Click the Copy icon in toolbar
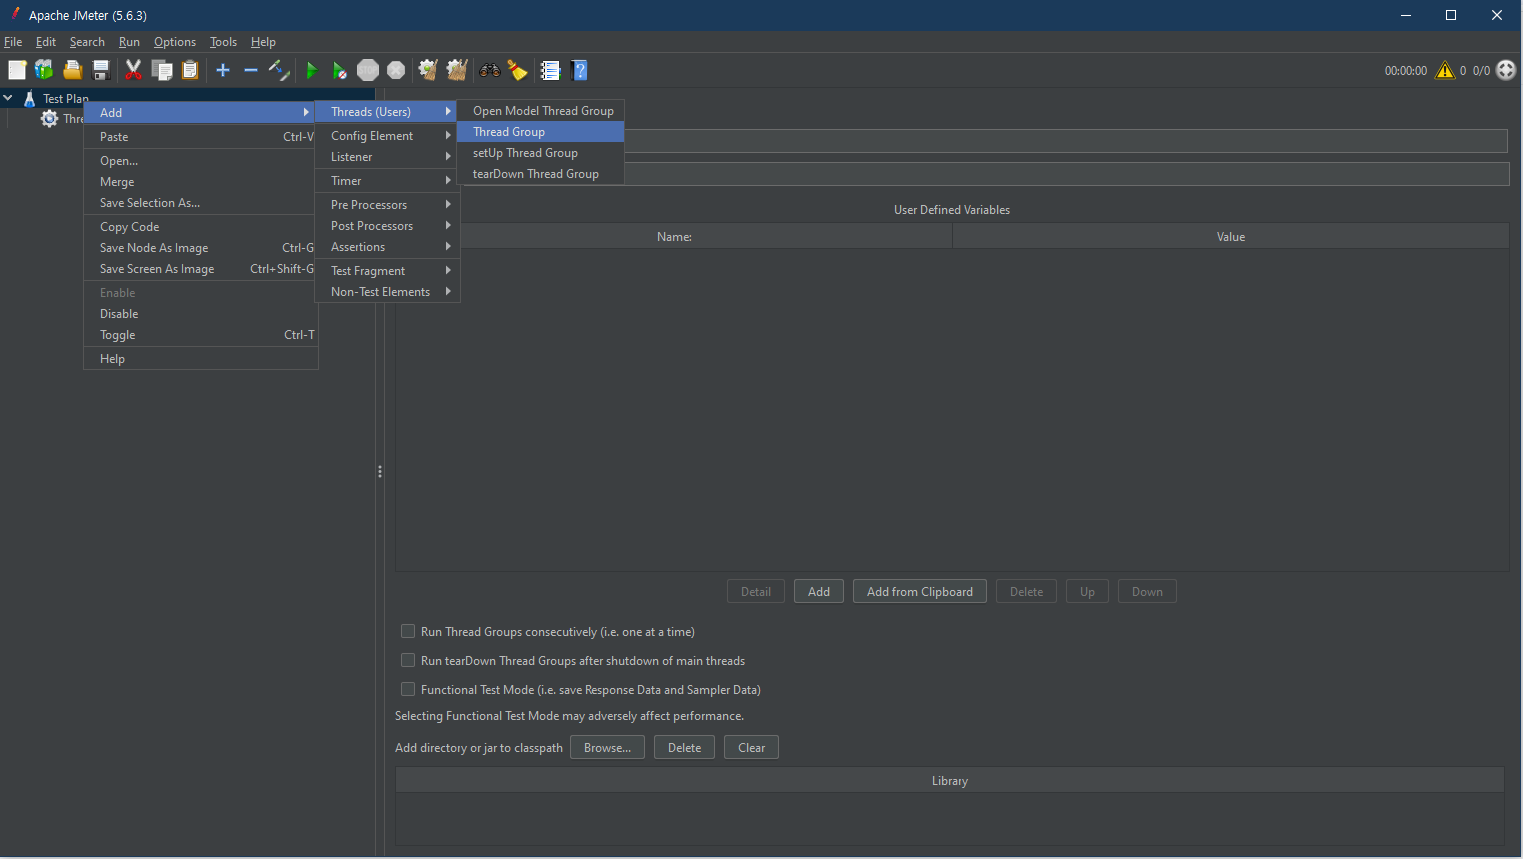This screenshot has width=1523, height=859. click(x=162, y=70)
